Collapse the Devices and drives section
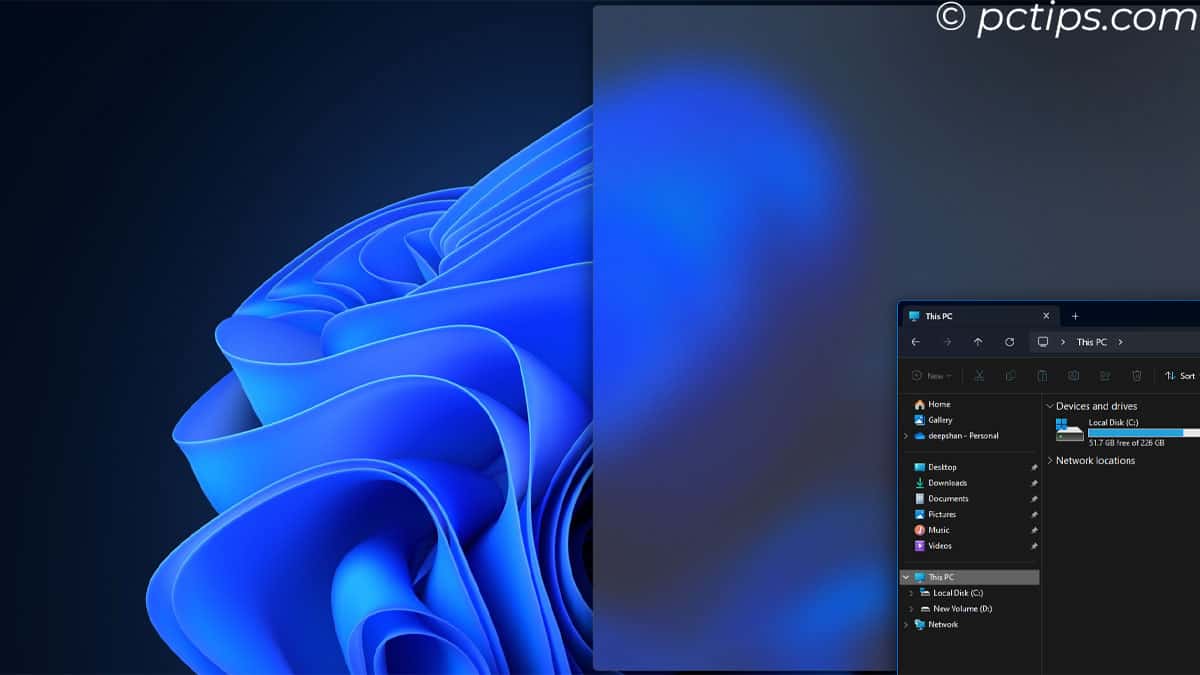Viewport: 1200px width, 675px height. 1049,406
